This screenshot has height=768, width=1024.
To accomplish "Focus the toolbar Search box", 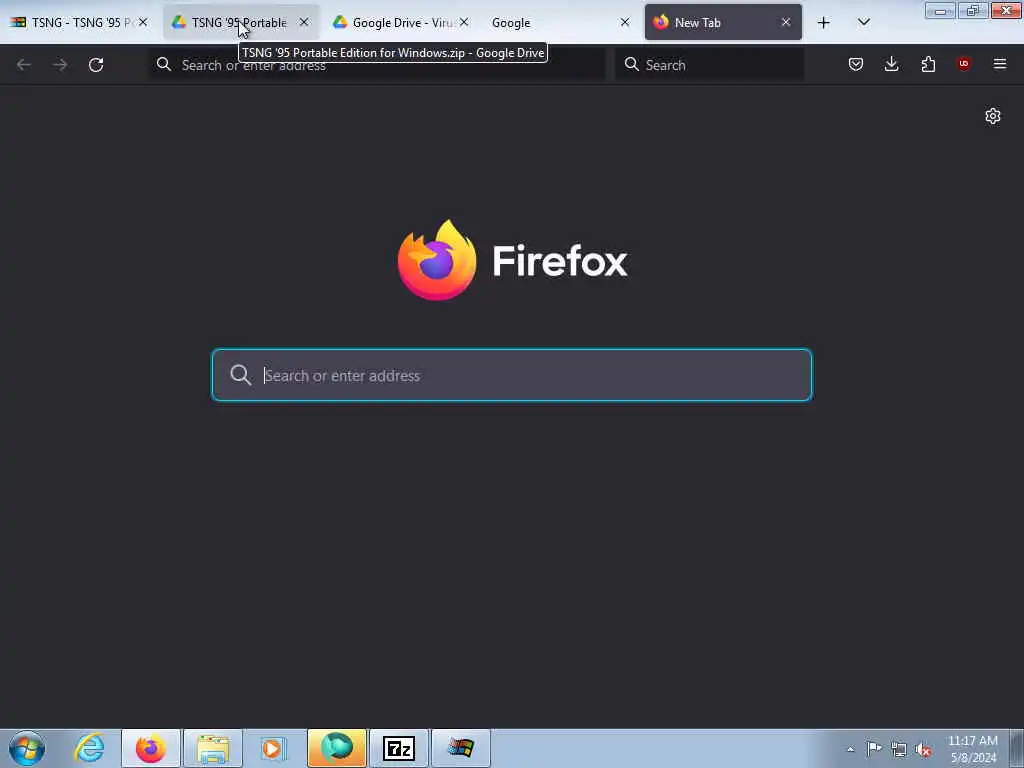I will [x=710, y=65].
